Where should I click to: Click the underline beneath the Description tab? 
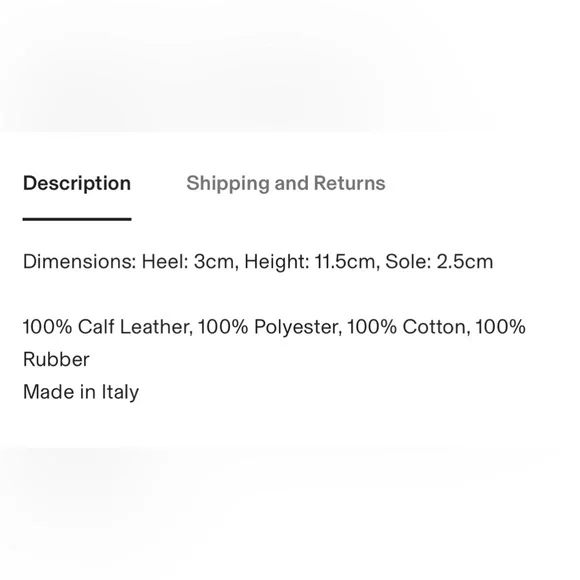tap(77, 219)
